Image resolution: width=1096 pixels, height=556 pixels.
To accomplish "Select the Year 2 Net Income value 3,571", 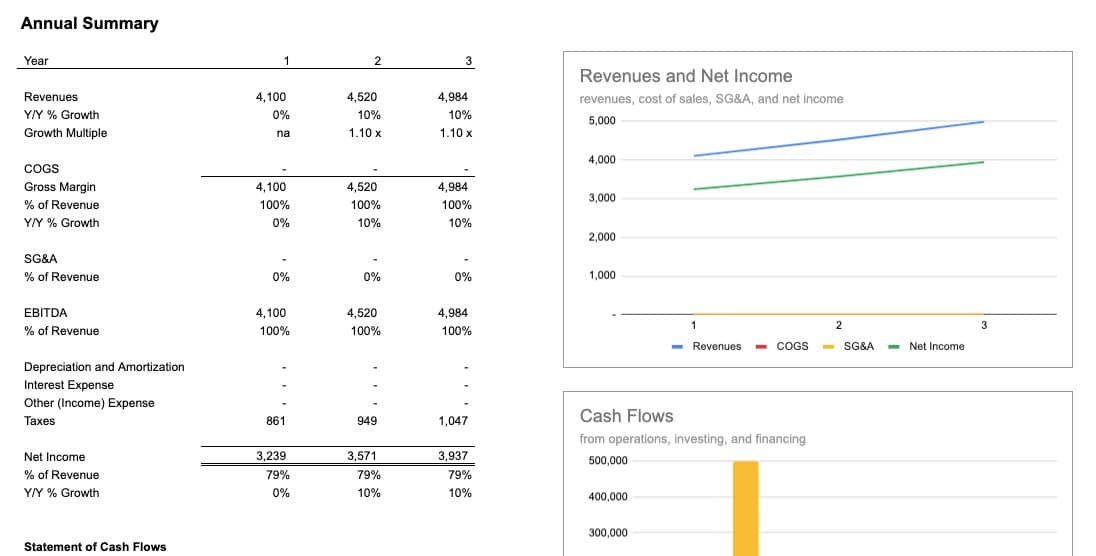I will 362,457.
